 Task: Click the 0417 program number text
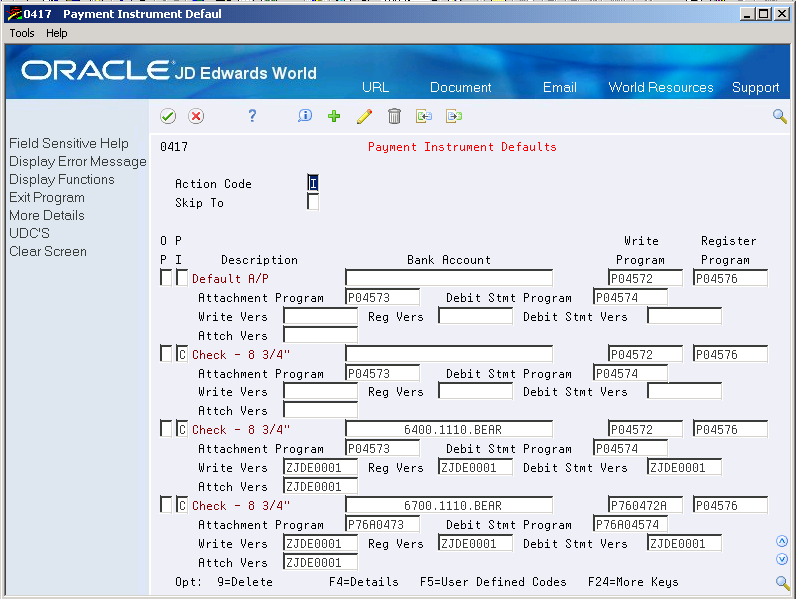pos(174,147)
